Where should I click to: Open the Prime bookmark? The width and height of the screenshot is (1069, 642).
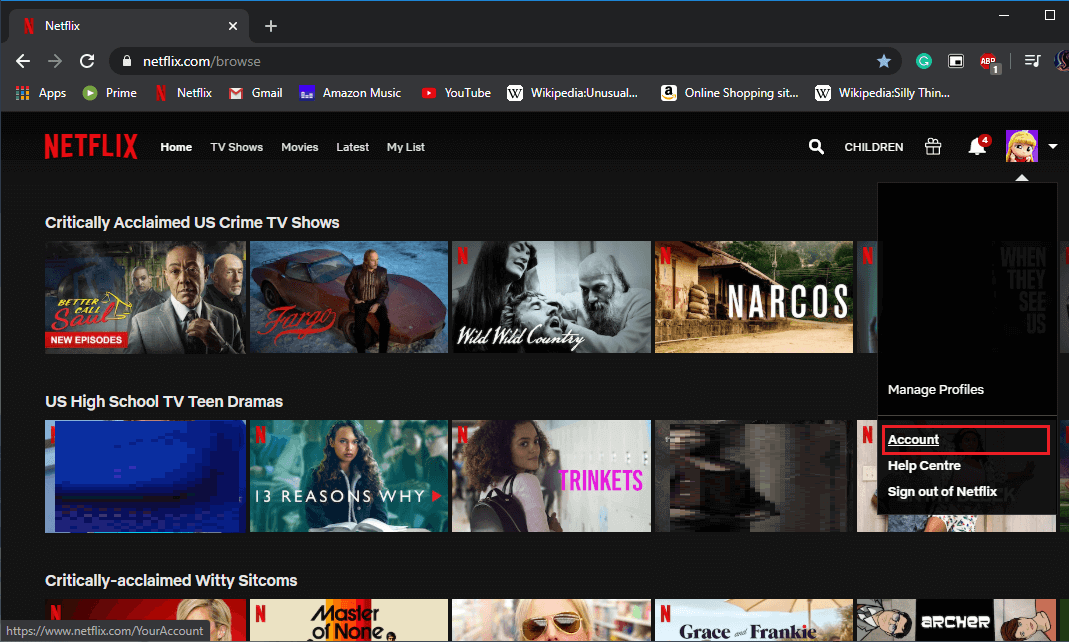[x=110, y=93]
